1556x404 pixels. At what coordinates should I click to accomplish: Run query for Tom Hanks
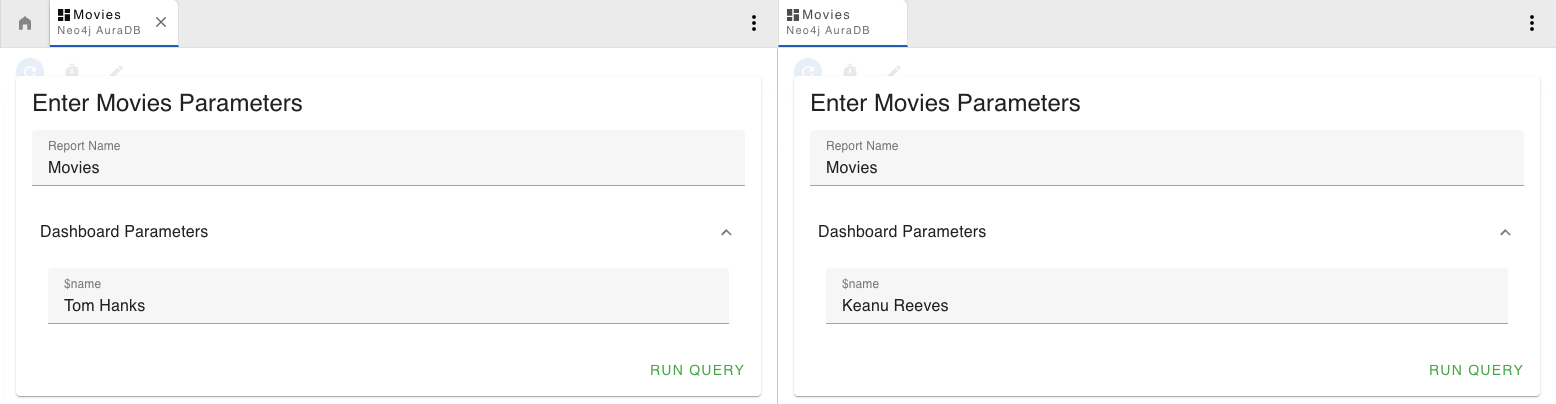point(697,370)
